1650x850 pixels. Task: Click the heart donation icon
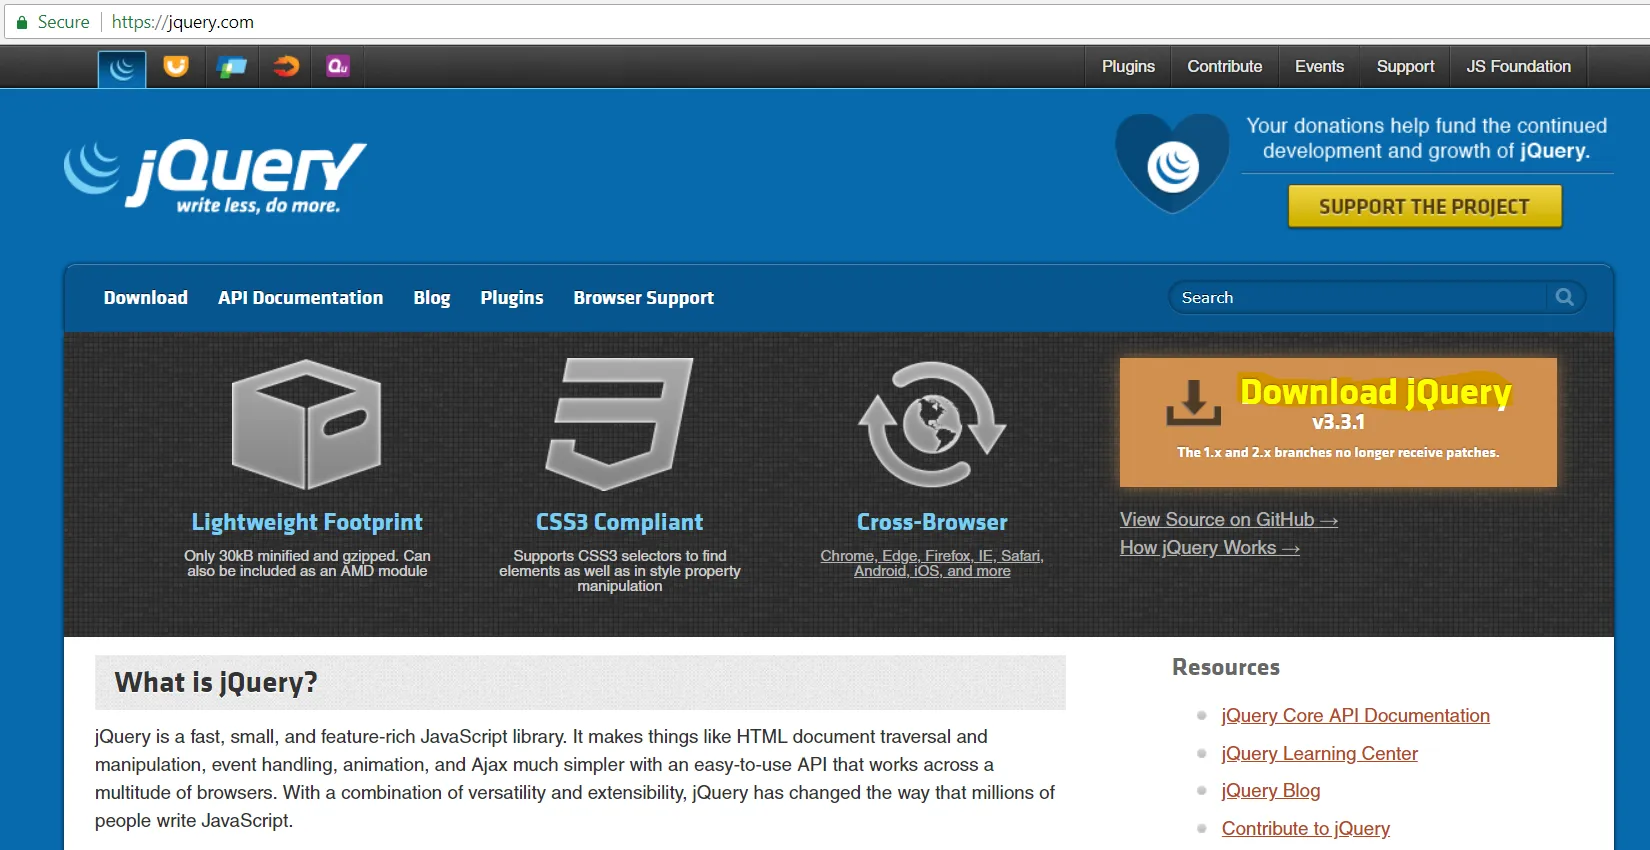click(x=1172, y=162)
